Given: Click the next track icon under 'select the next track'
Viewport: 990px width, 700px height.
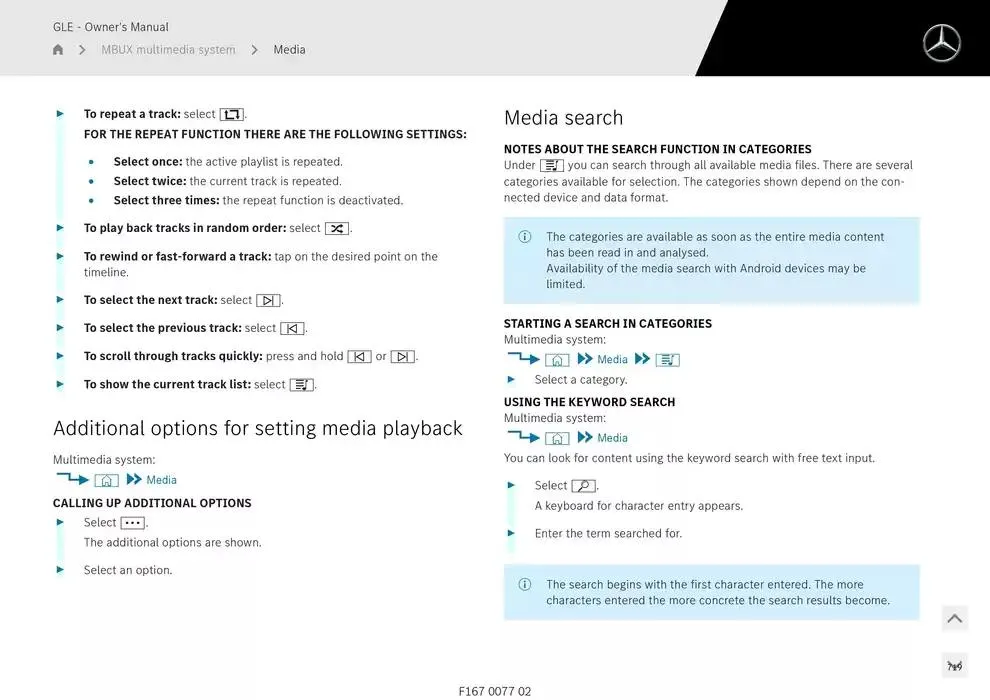Looking at the screenshot, I should pos(268,300).
